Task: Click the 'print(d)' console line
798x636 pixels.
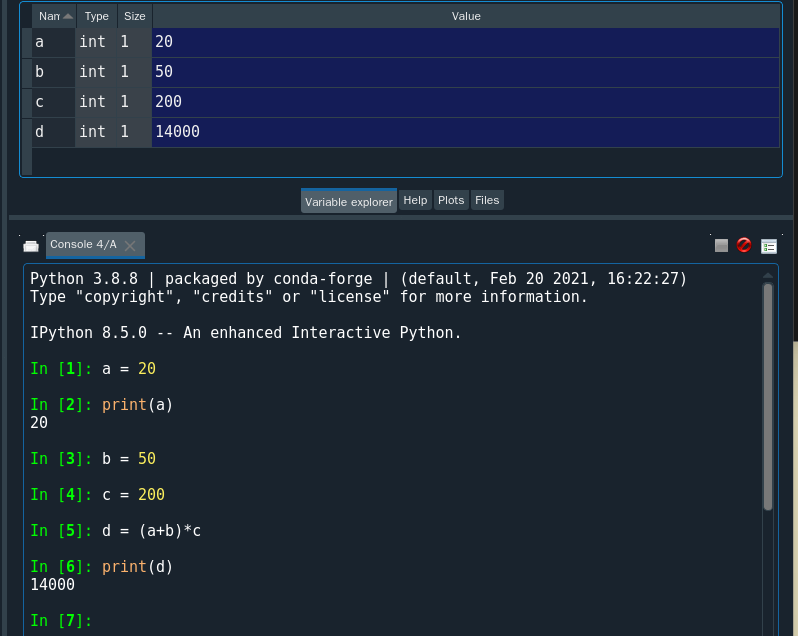Action: pyautogui.click(x=102, y=567)
